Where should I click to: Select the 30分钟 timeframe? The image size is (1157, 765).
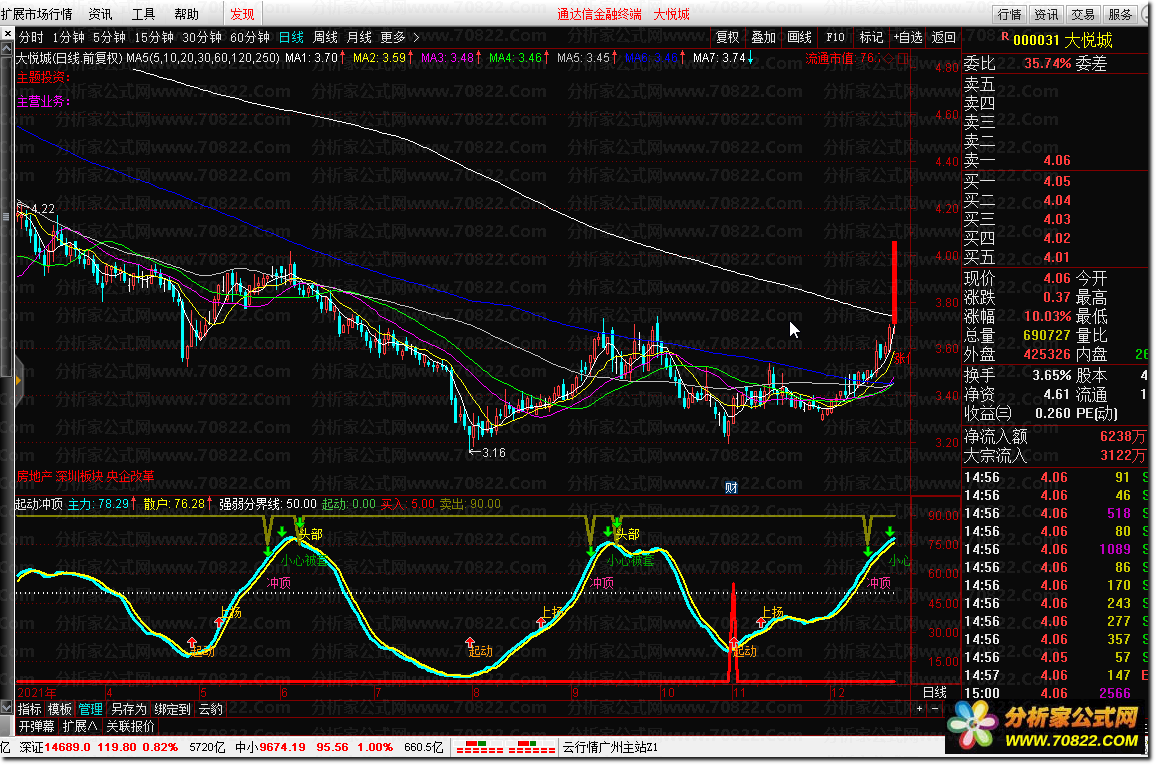pos(201,37)
